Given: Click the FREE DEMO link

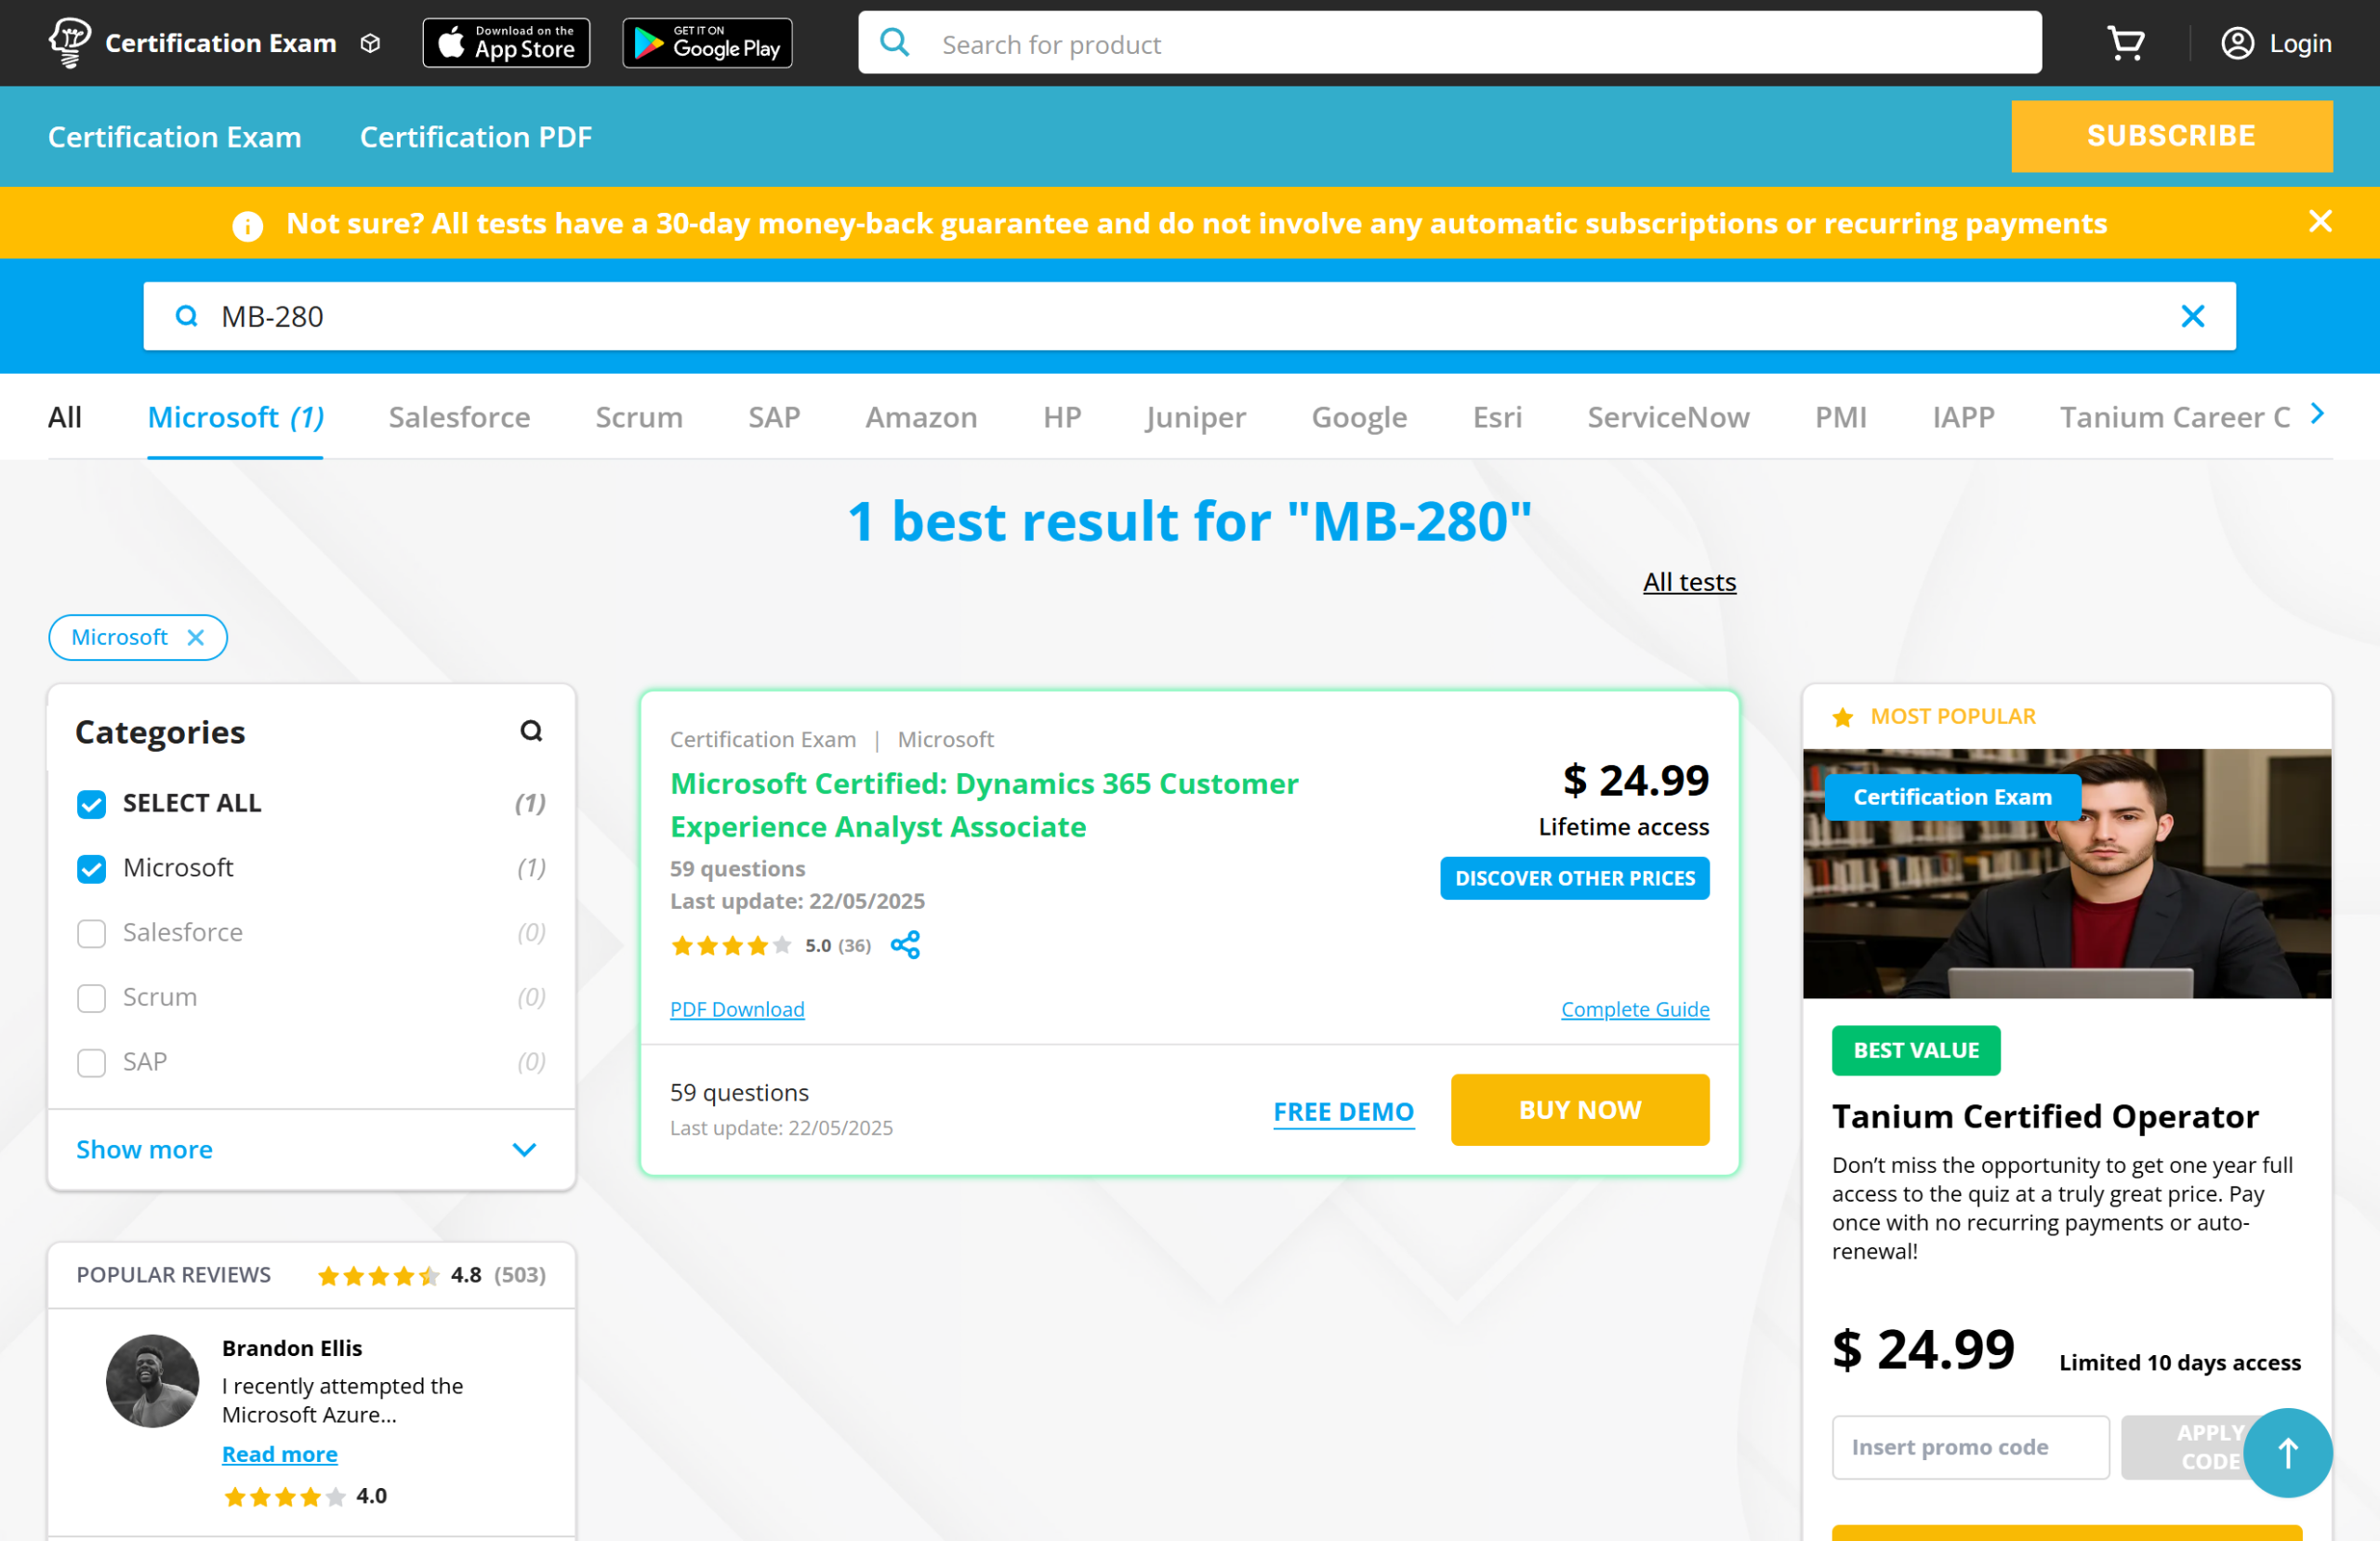Looking at the screenshot, I should coord(1343,1111).
